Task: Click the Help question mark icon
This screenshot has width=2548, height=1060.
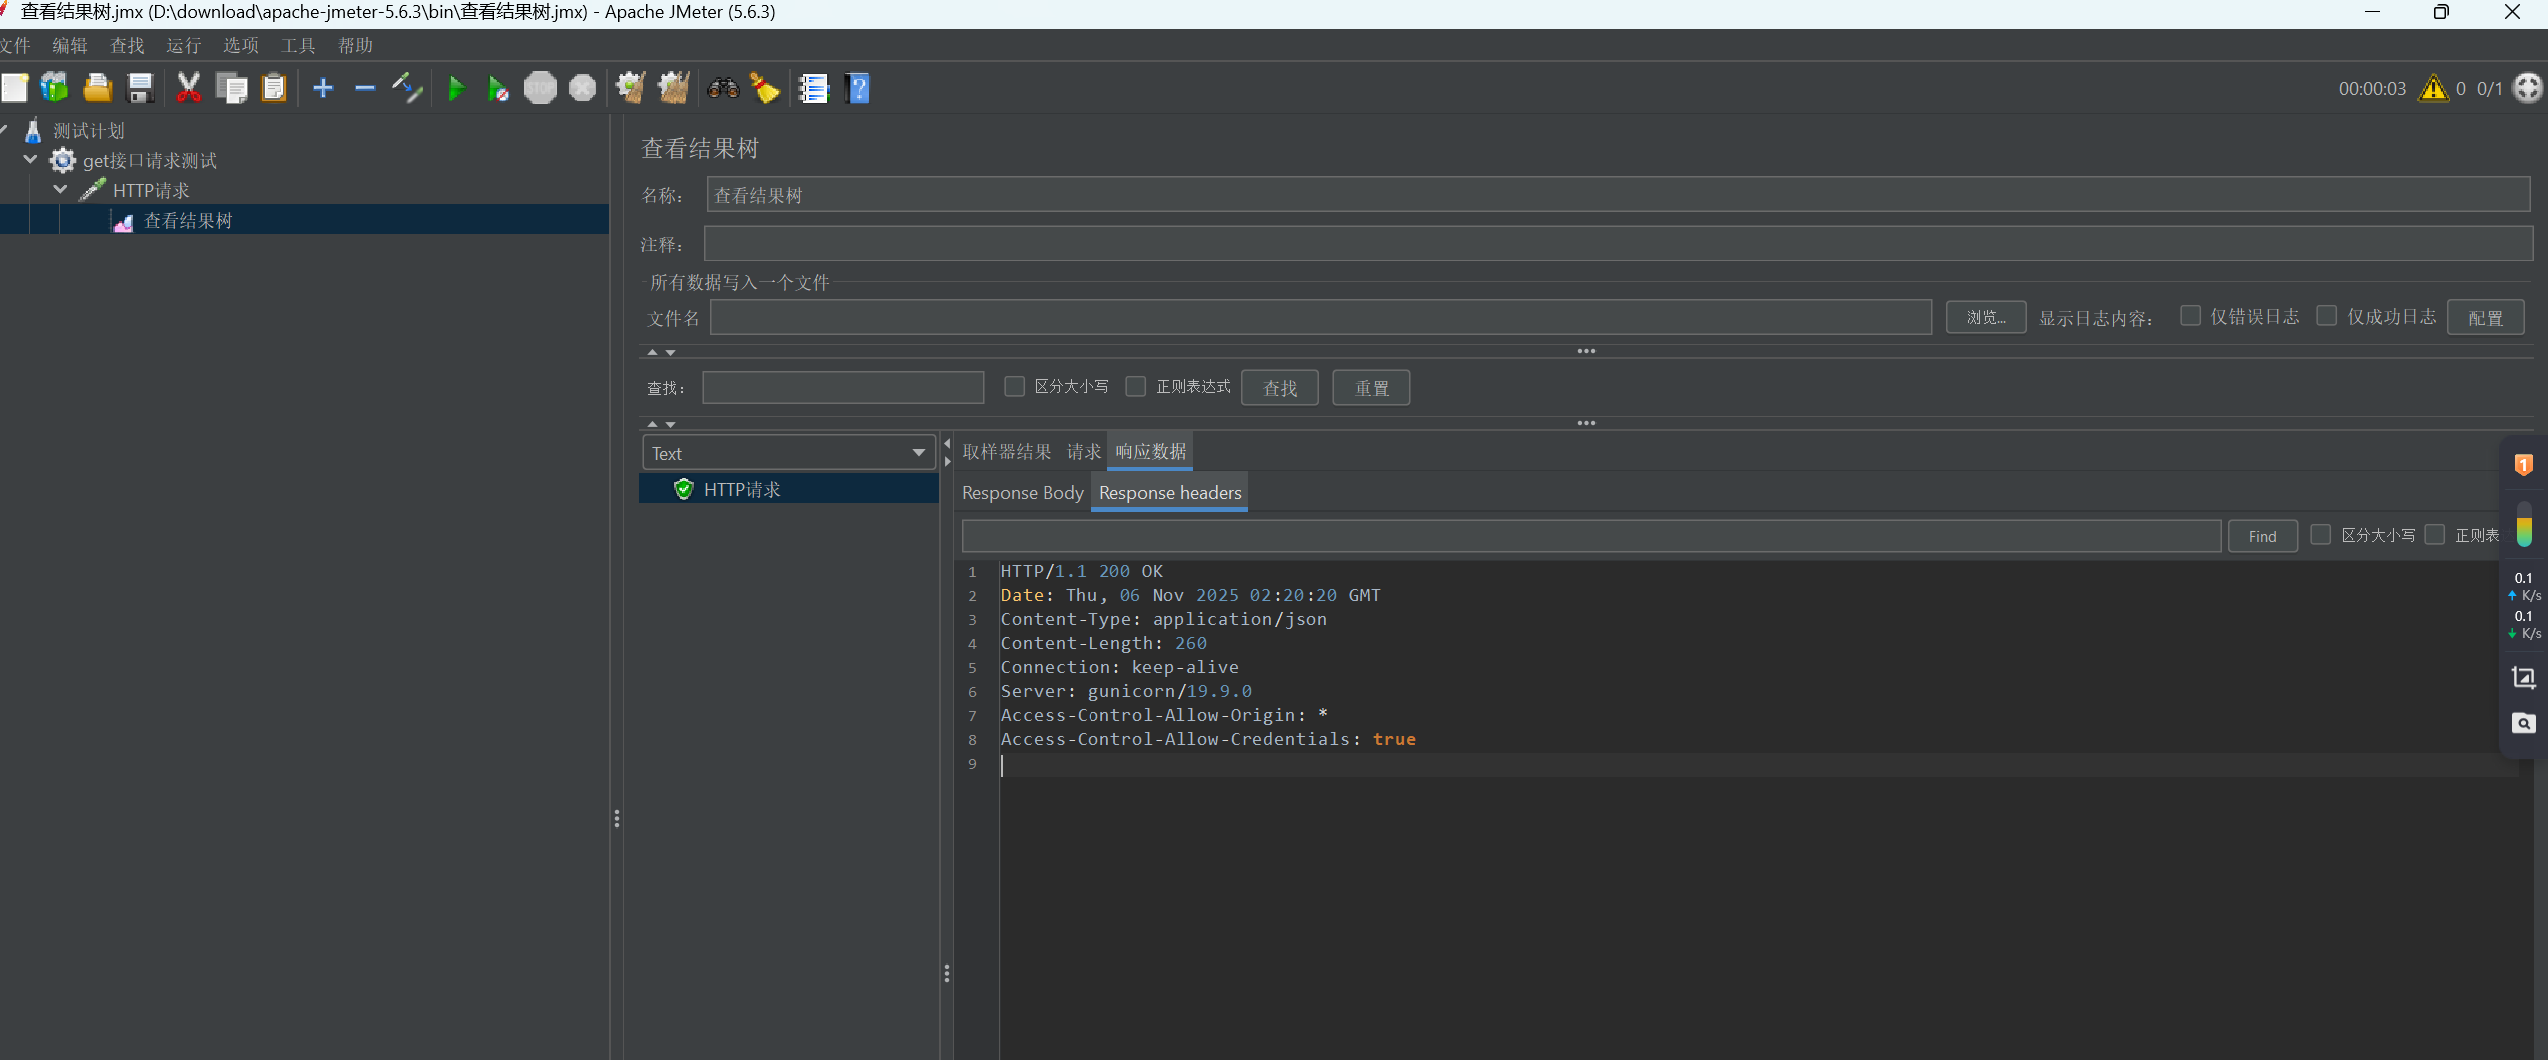Action: pos(857,88)
